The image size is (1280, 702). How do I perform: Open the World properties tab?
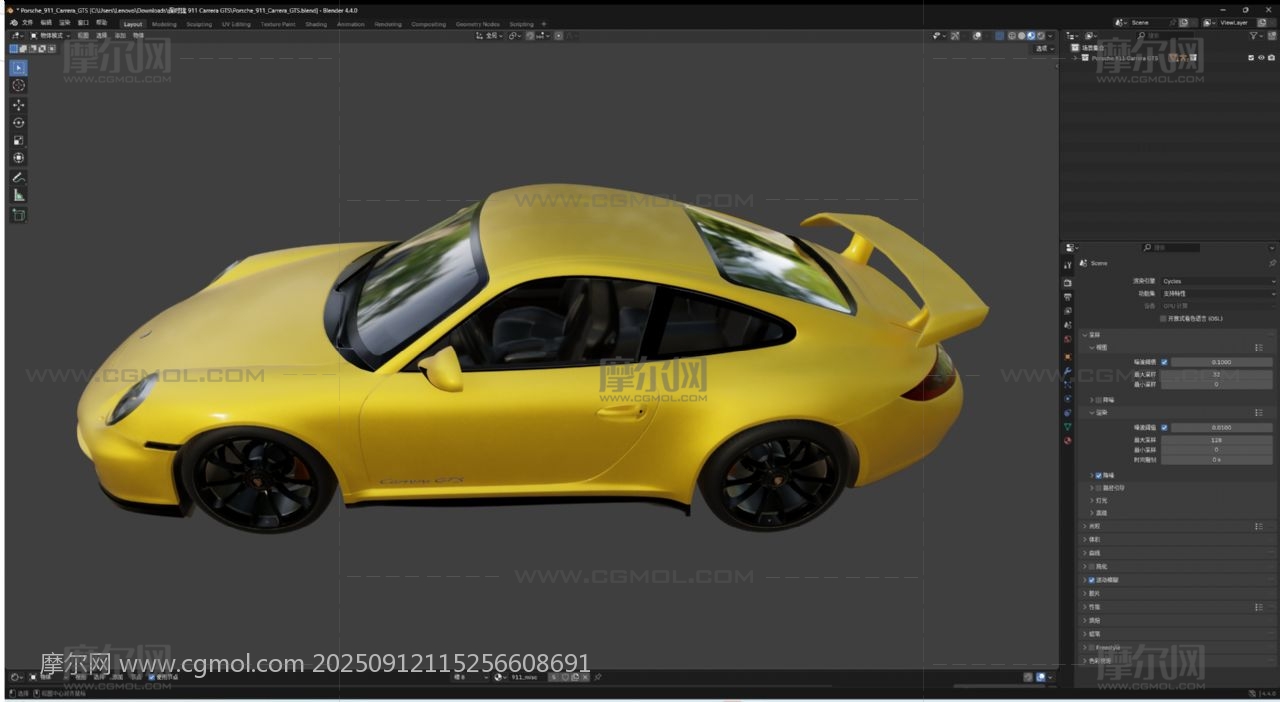coord(1068,339)
